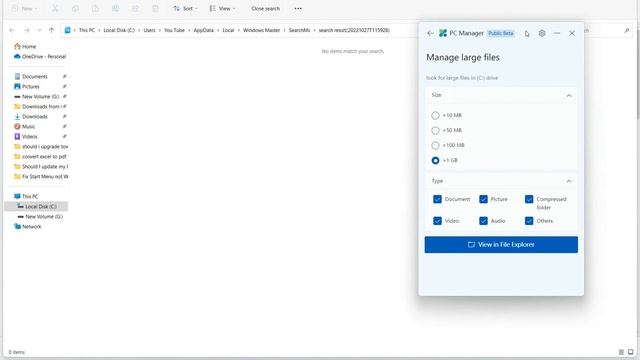Go back in File Explorer navigation

pos(12,30)
